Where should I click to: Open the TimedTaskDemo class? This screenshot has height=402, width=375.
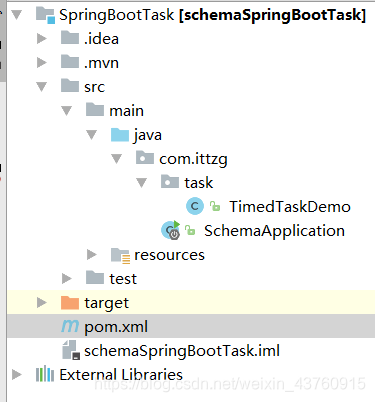[290, 207]
